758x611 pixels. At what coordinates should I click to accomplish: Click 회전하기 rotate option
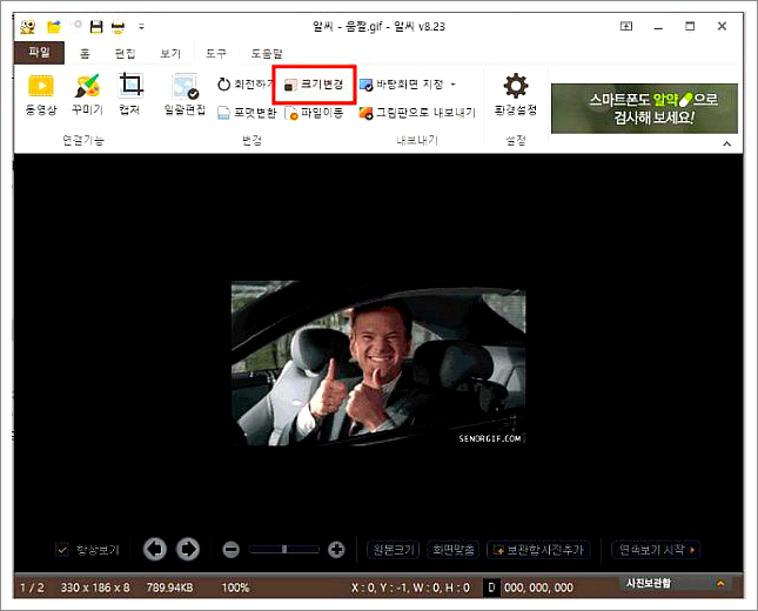(245, 84)
